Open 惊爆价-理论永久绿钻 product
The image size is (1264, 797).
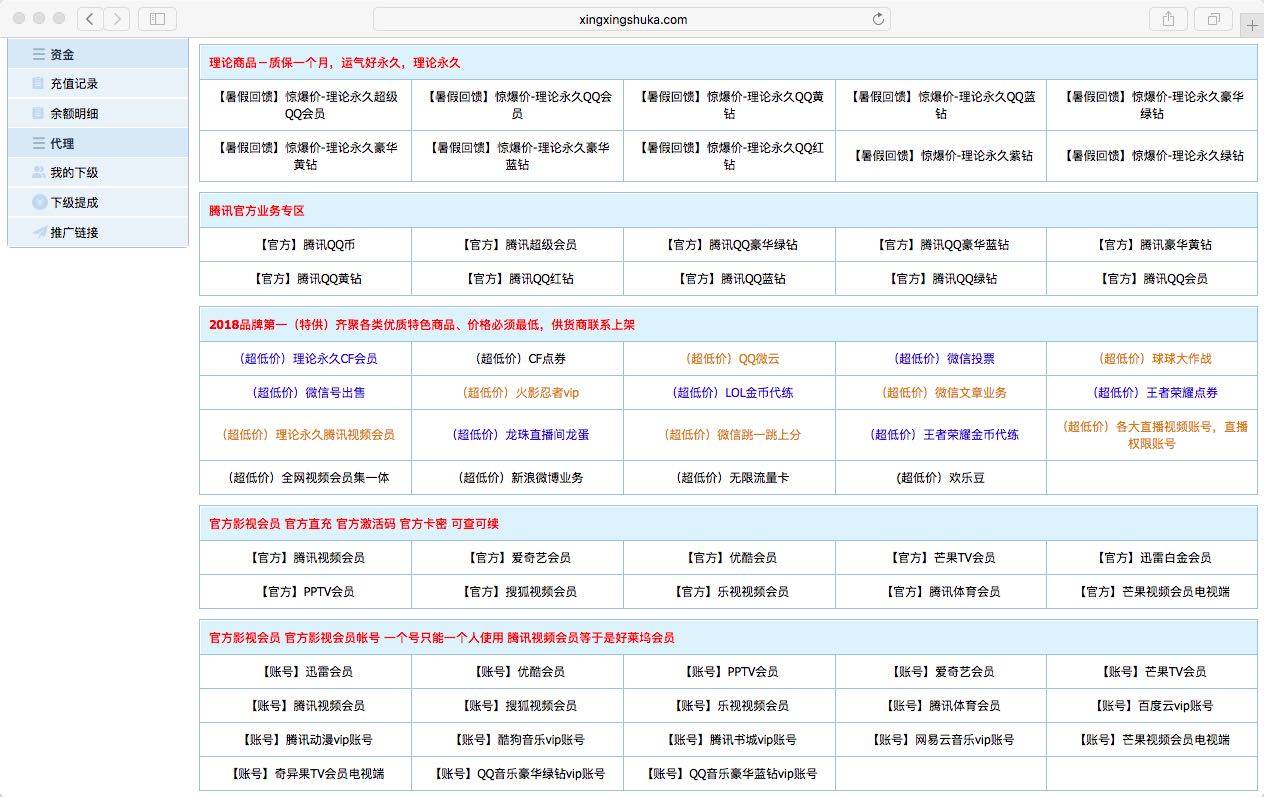click(1152, 156)
